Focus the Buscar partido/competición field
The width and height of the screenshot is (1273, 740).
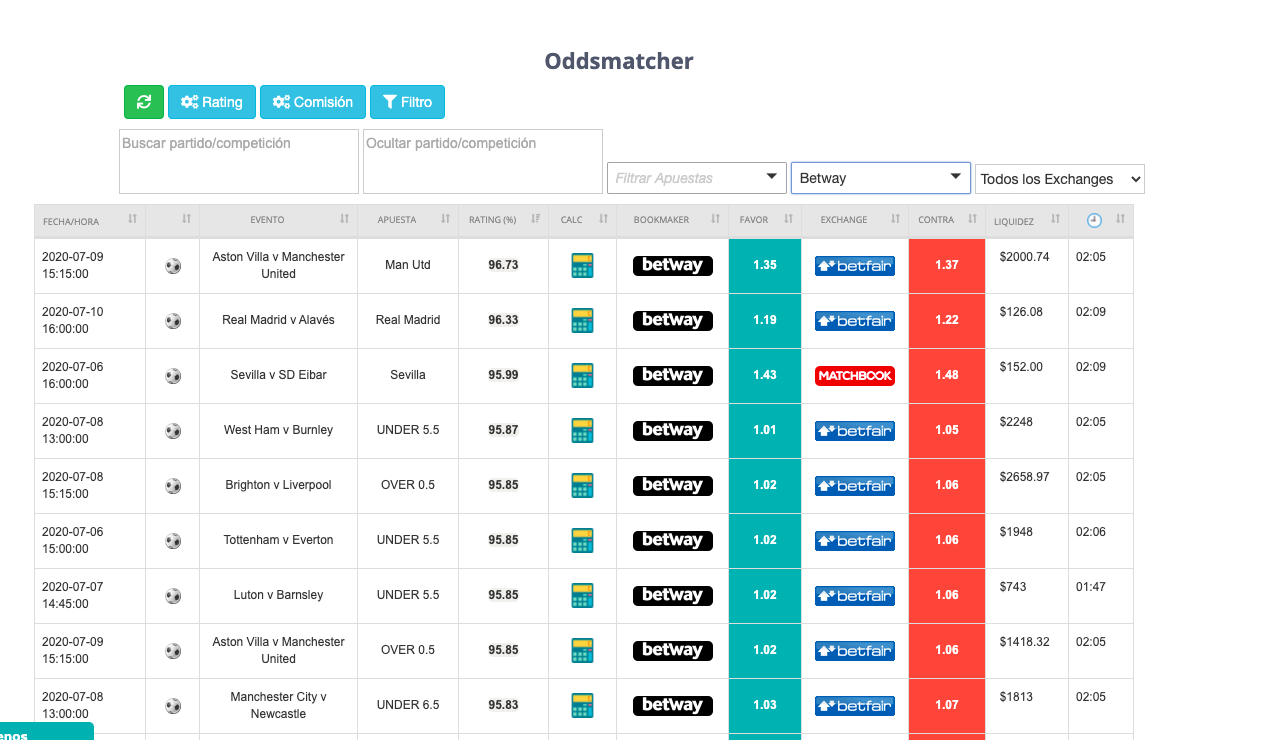(239, 161)
